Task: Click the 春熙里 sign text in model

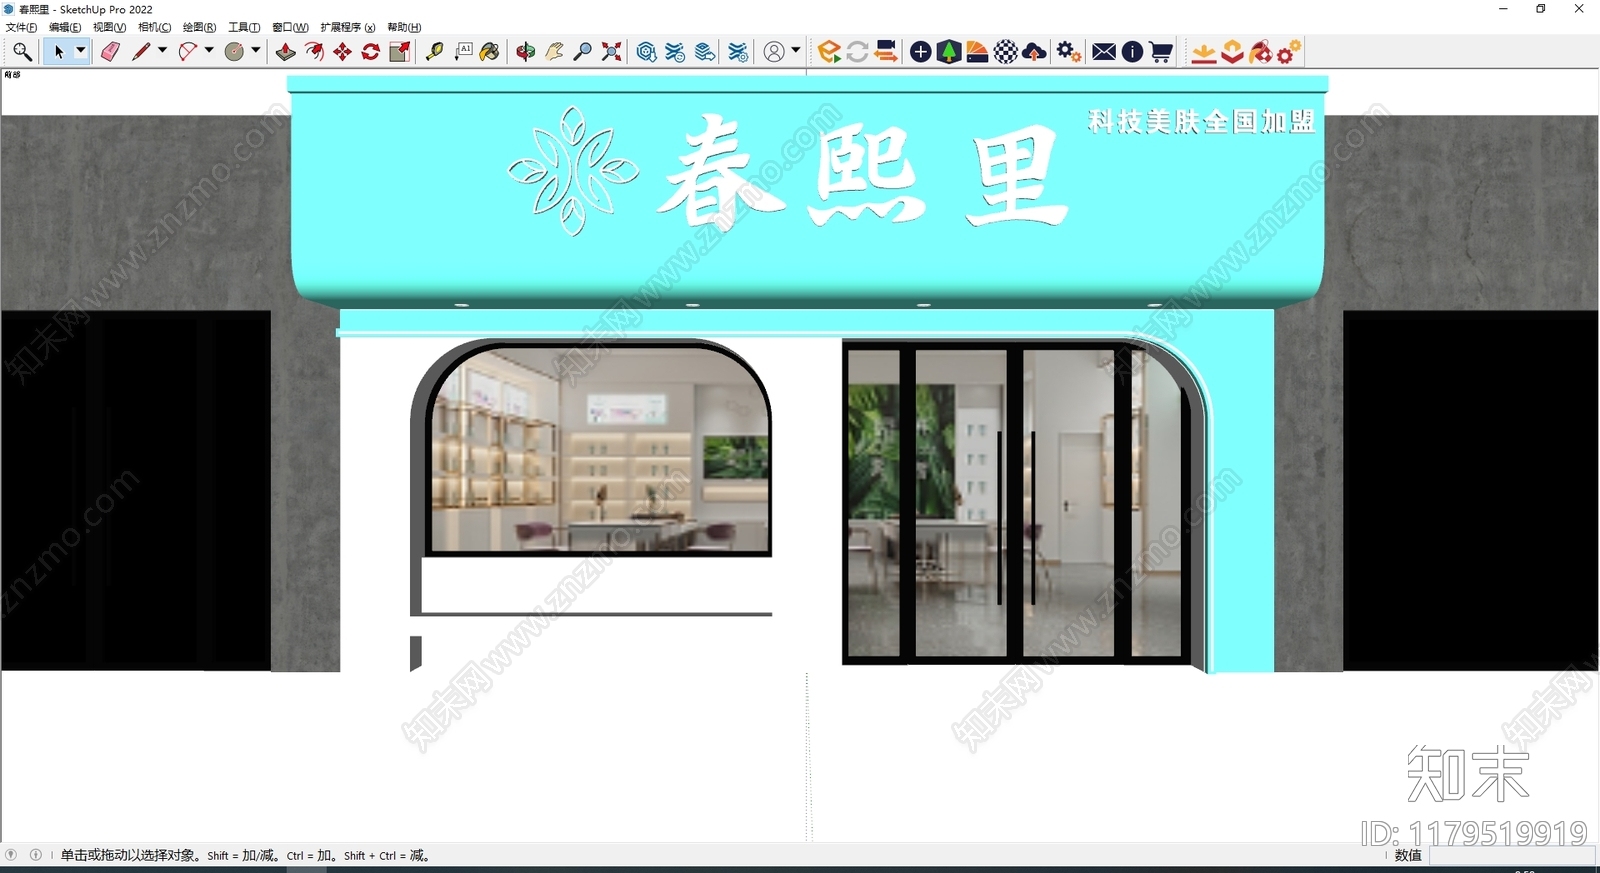Action: (x=865, y=173)
